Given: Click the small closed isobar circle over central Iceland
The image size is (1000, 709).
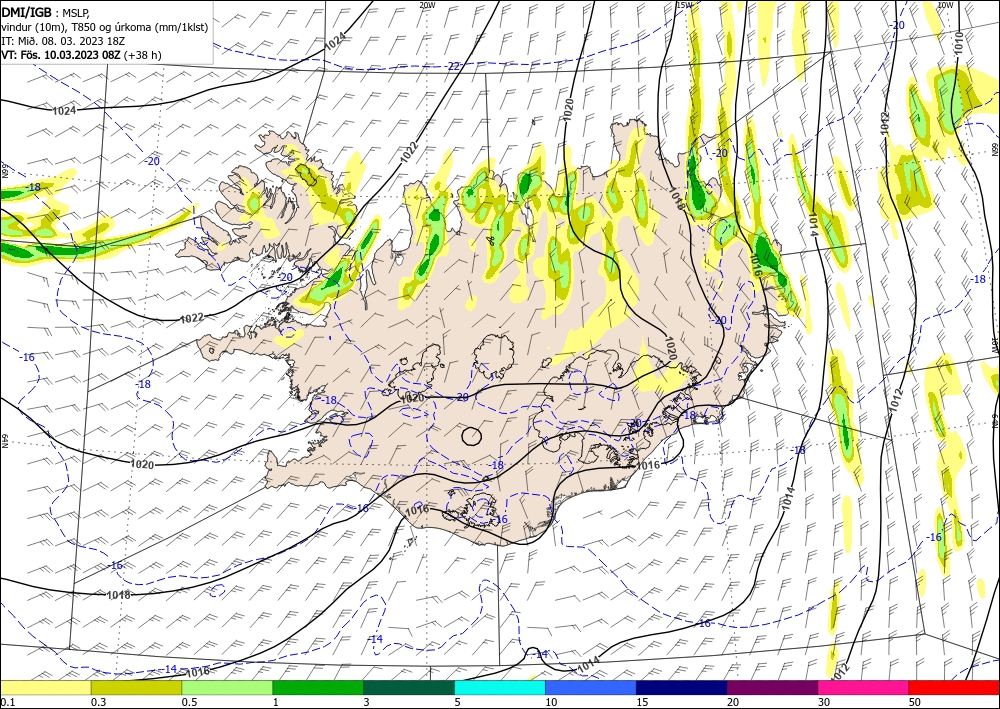Looking at the screenshot, I should pos(471,436).
